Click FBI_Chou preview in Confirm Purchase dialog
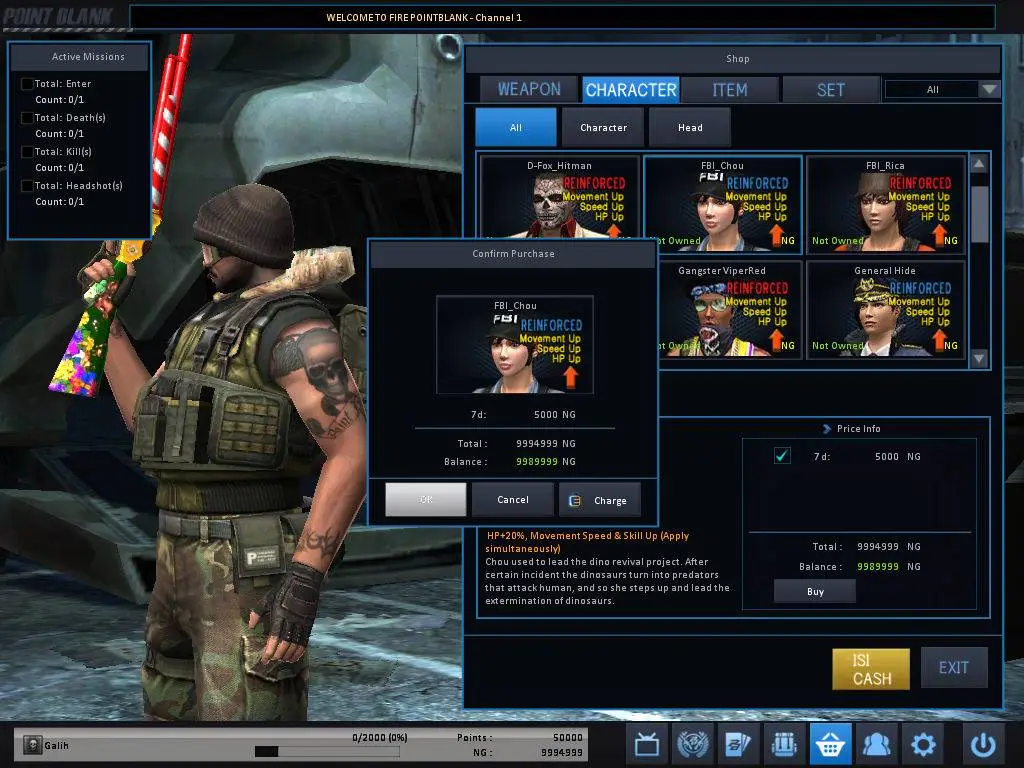1024x768 pixels. pyautogui.click(x=515, y=345)
